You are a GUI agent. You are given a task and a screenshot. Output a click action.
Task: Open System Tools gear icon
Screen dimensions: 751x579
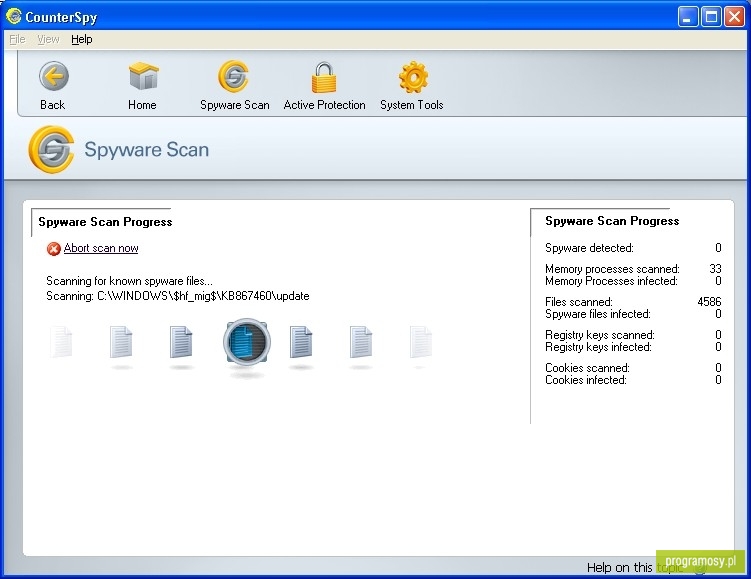click(413, 77)
